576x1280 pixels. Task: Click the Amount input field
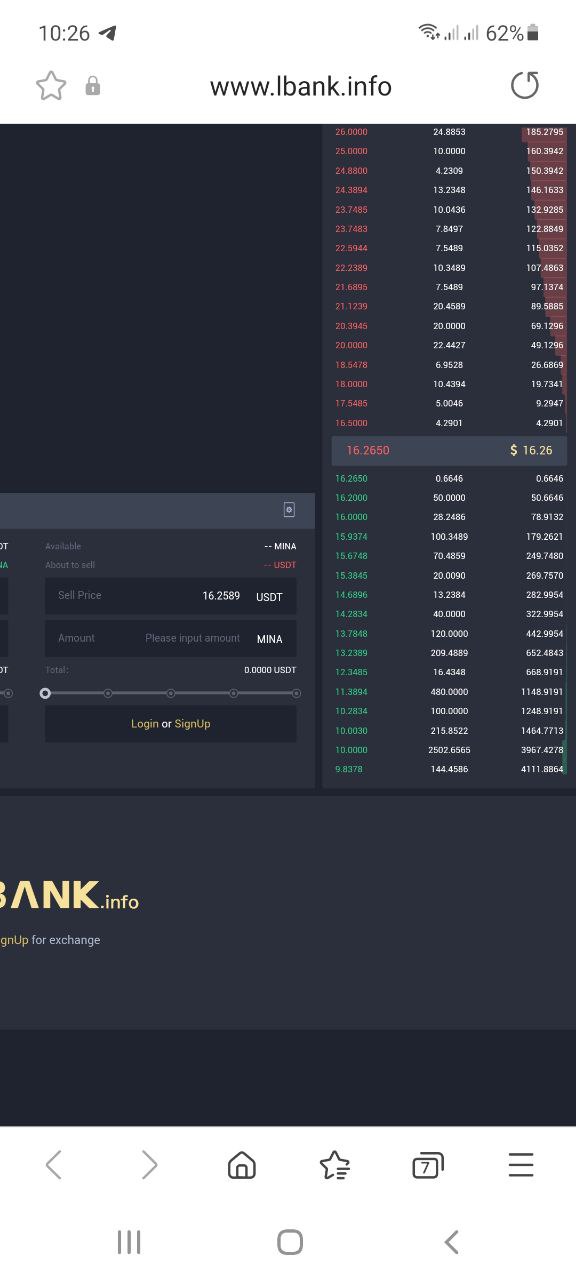tap(170, 638)
